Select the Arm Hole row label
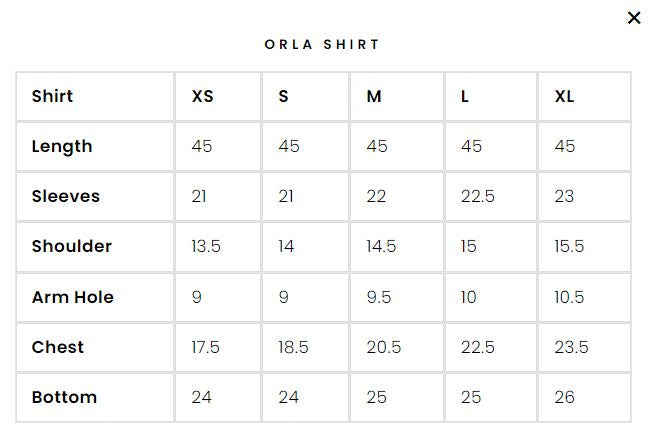Image resolution: width=651 pixels, height=435 pixels. [72, 298]
